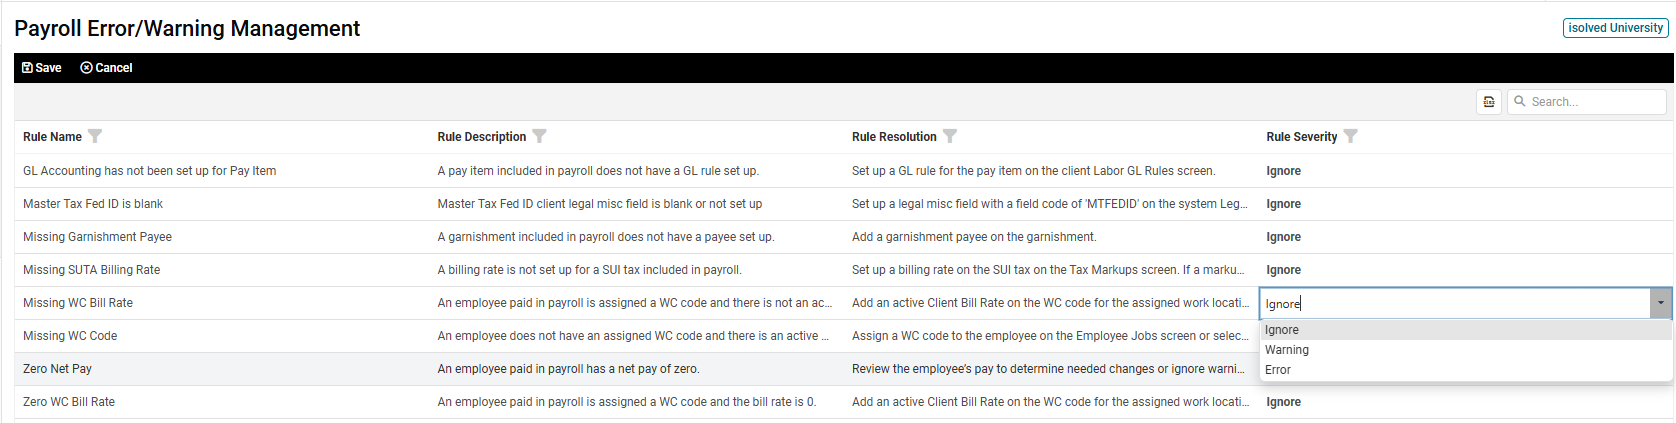
Task: Sort by the Rule Name header
Action: coord(52,137)
